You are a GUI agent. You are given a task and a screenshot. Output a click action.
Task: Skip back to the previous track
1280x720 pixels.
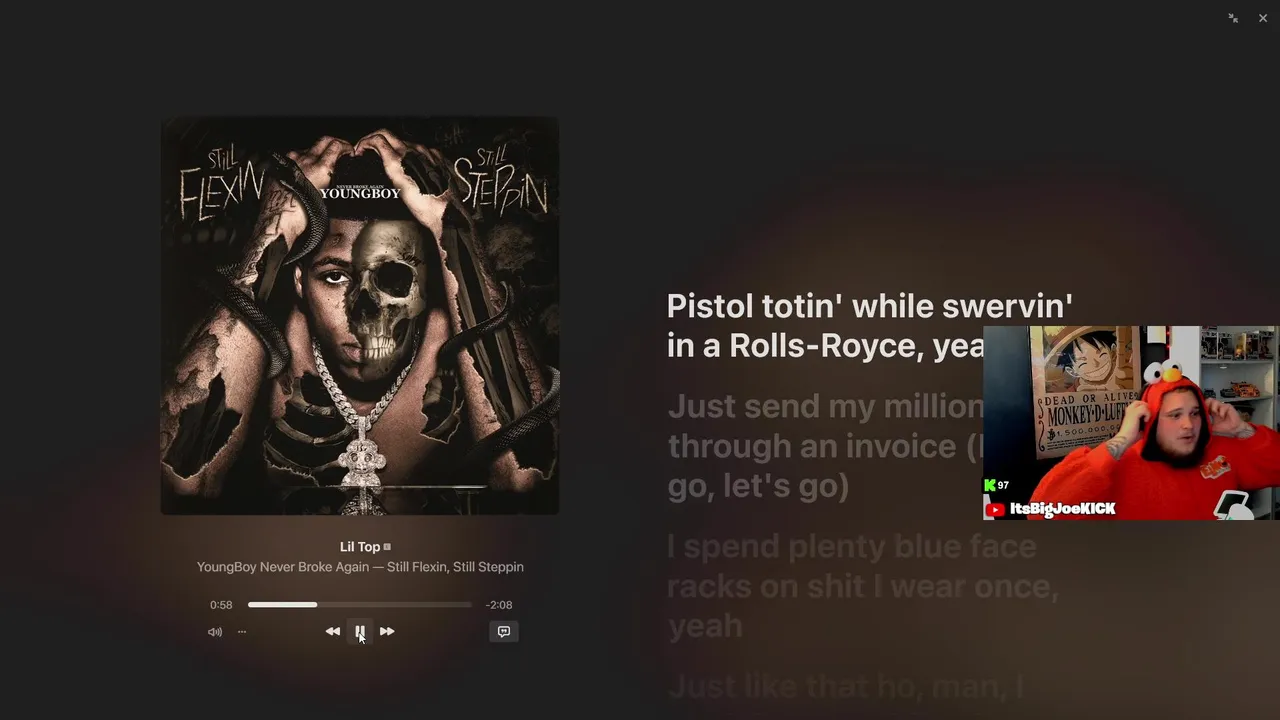point(333,632)
